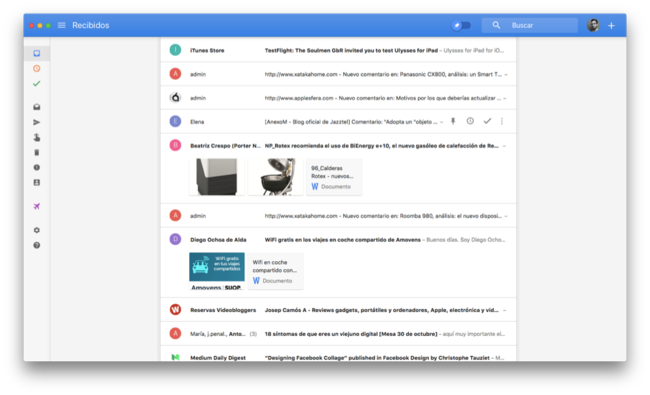Screen dimensions: 650x395
Task: Open the iTunes Store TestFlight email
Action: 338,51
